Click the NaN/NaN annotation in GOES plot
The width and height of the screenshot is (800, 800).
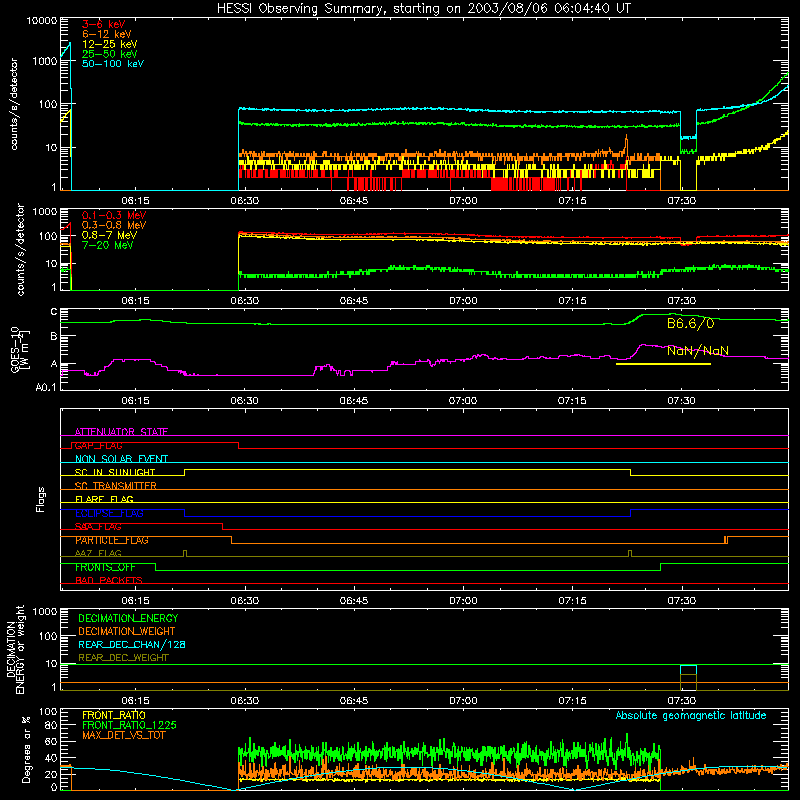[697, 351]
